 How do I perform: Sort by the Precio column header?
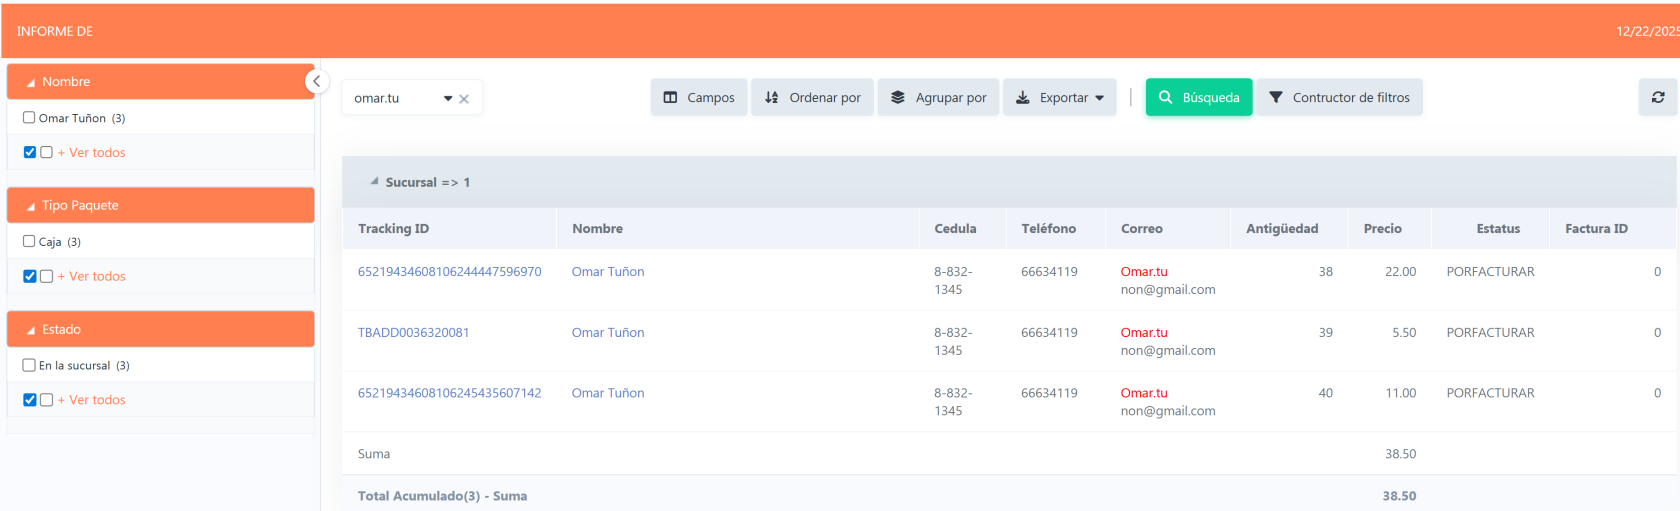point(1382,228)
